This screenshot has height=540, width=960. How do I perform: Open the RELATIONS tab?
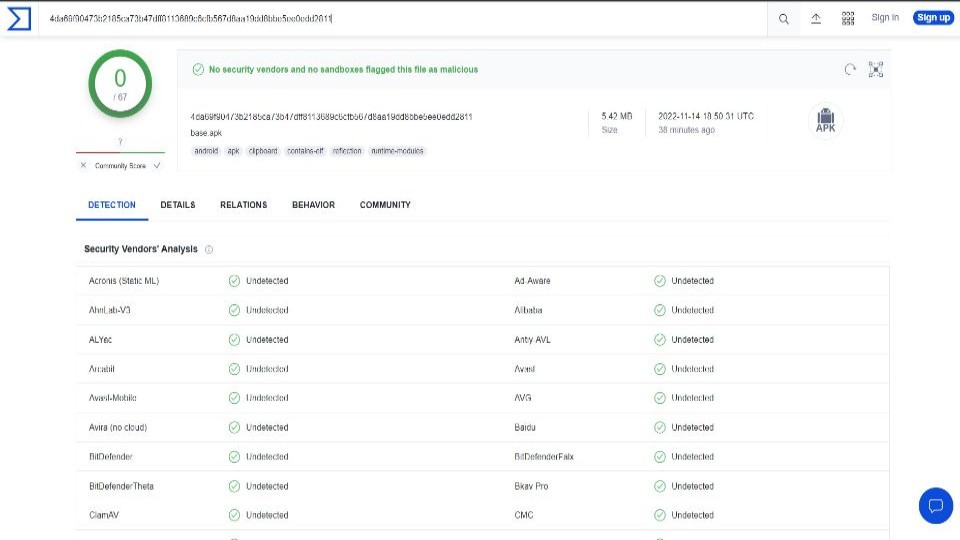(244, 205)
